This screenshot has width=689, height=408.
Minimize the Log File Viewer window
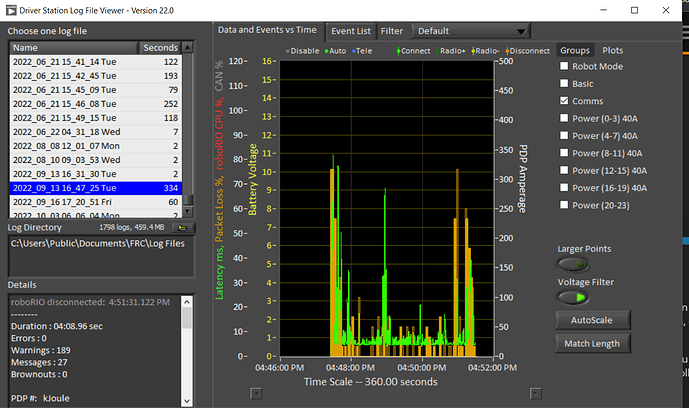coord(603,10)
